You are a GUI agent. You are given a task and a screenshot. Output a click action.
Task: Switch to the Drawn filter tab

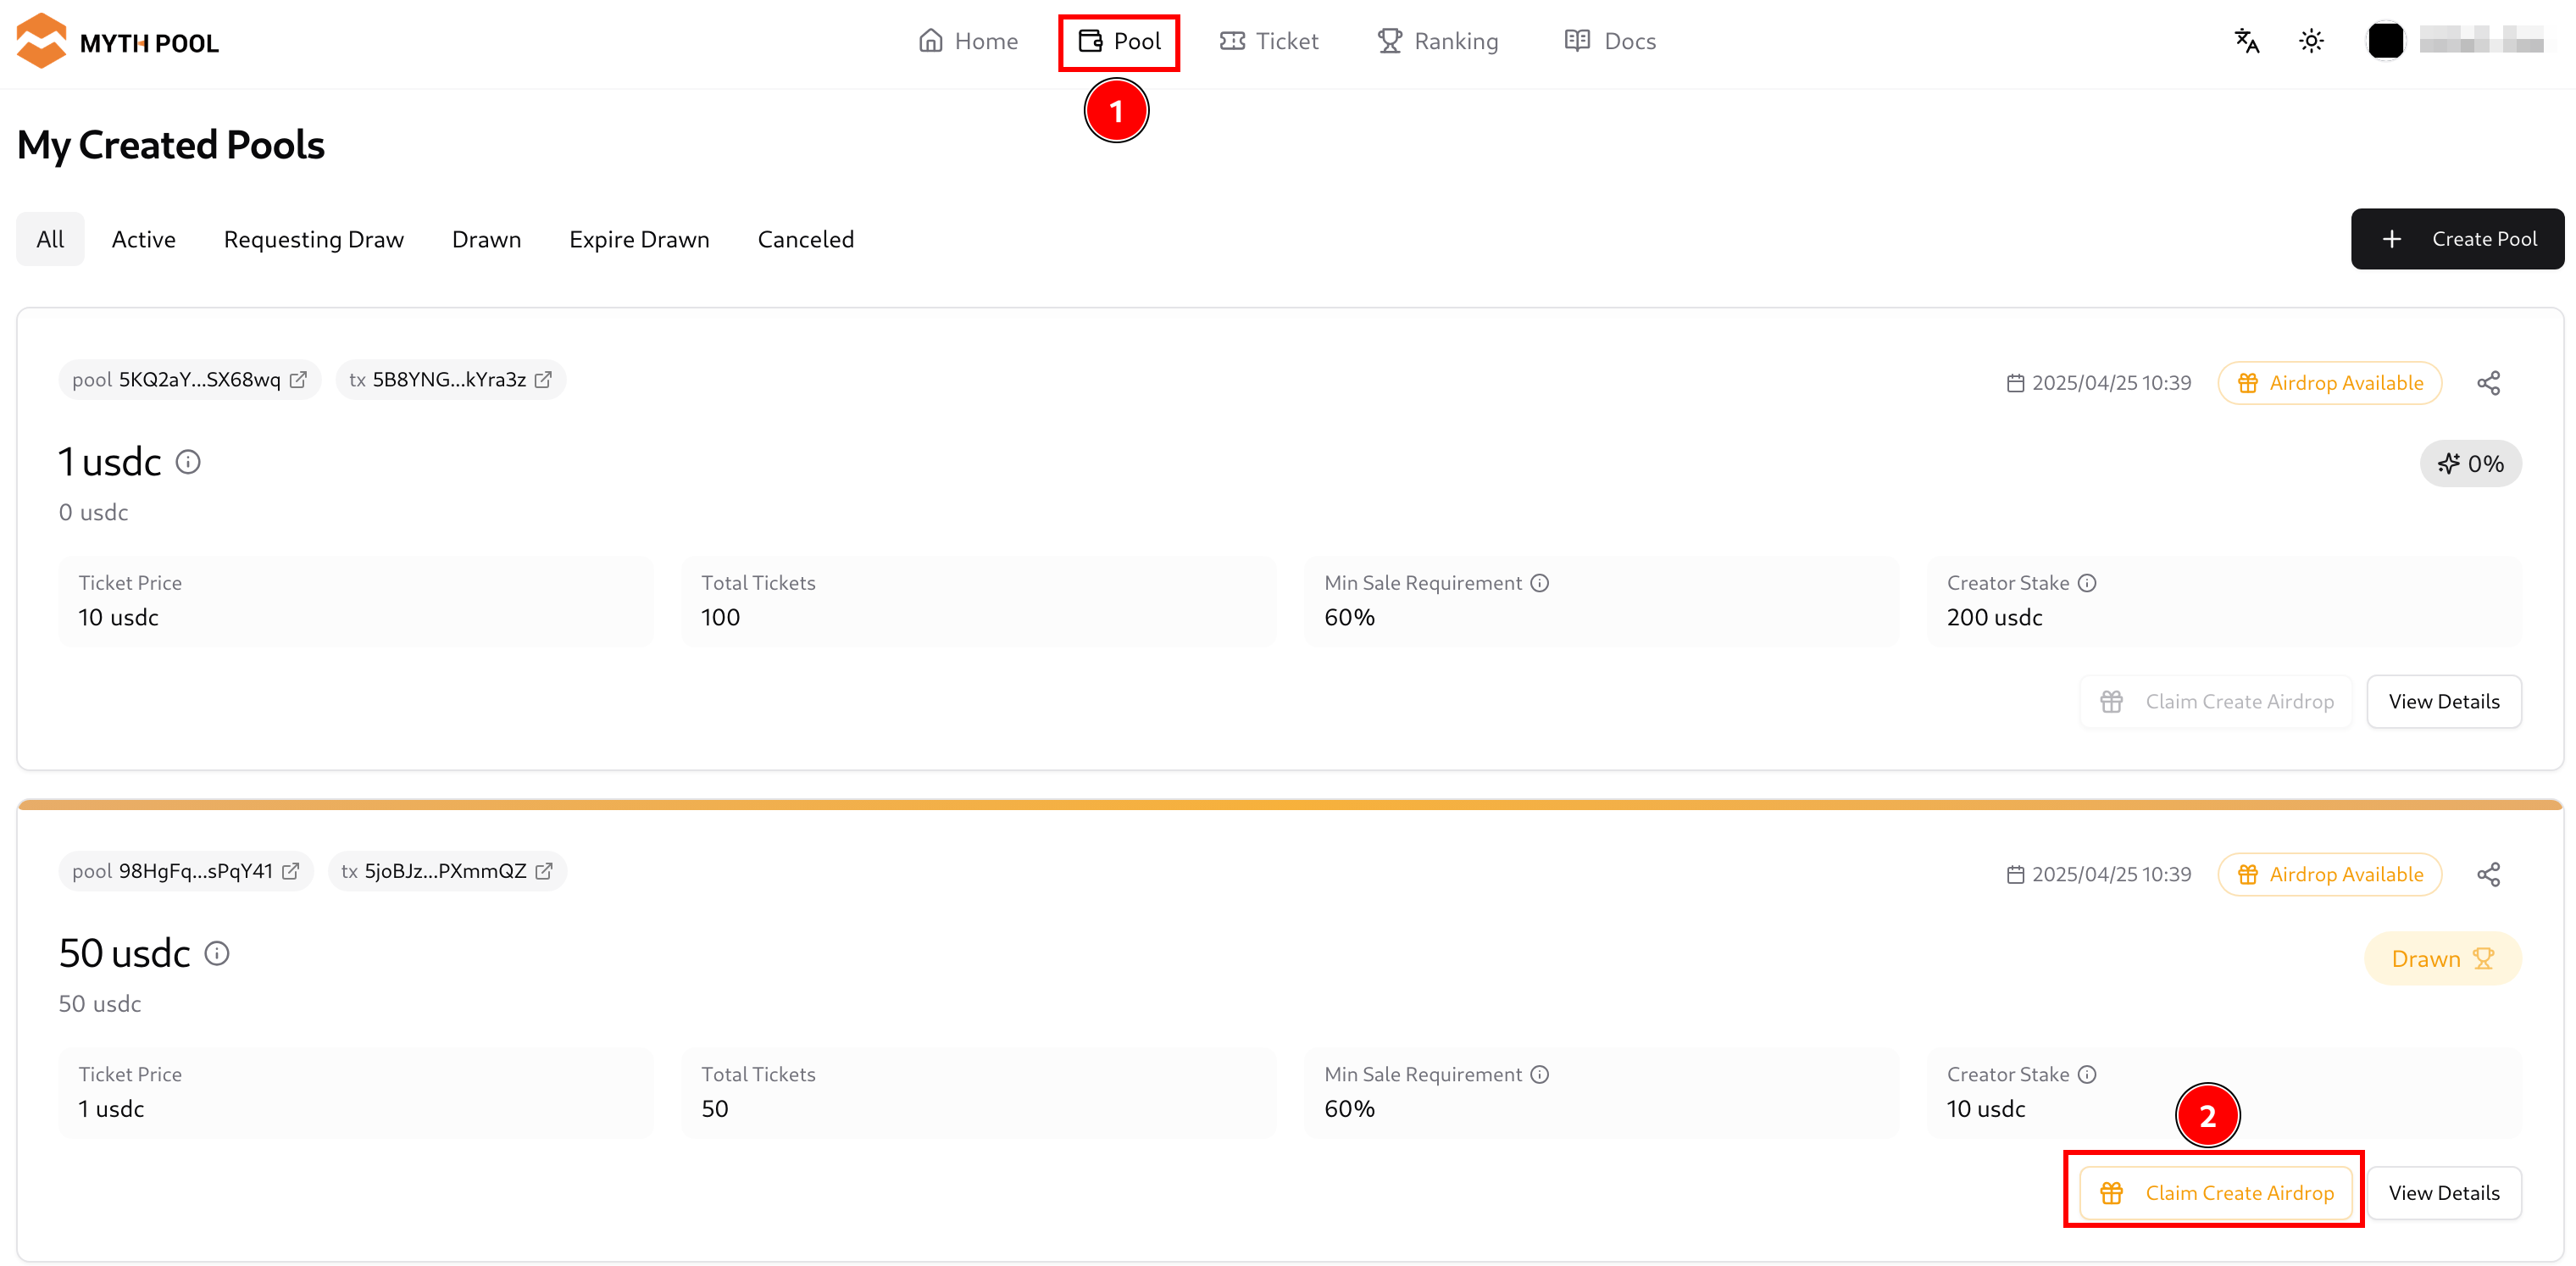(486, 239)
